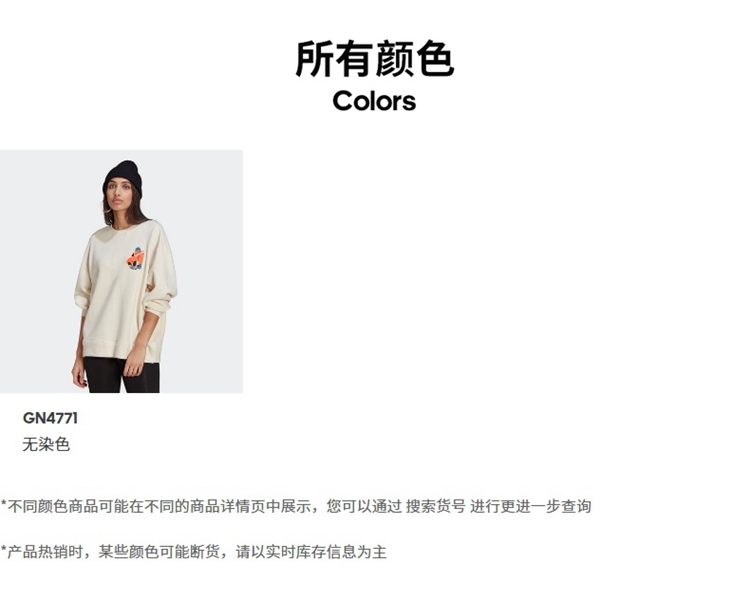Click 请以实时库存信息为主 text
Viewport: 750px width, 601px height.
(x=311, y=552)
